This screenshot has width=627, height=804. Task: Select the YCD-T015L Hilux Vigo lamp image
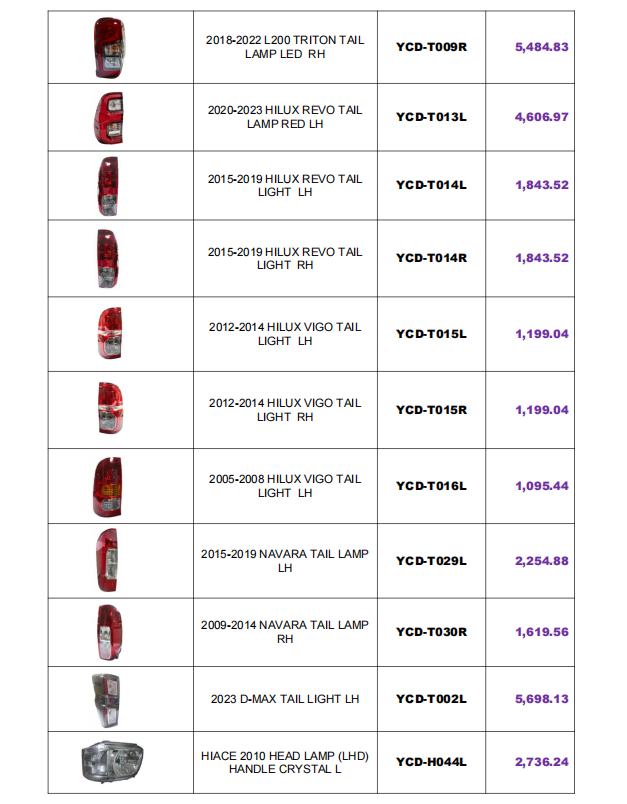click(110, 333)
